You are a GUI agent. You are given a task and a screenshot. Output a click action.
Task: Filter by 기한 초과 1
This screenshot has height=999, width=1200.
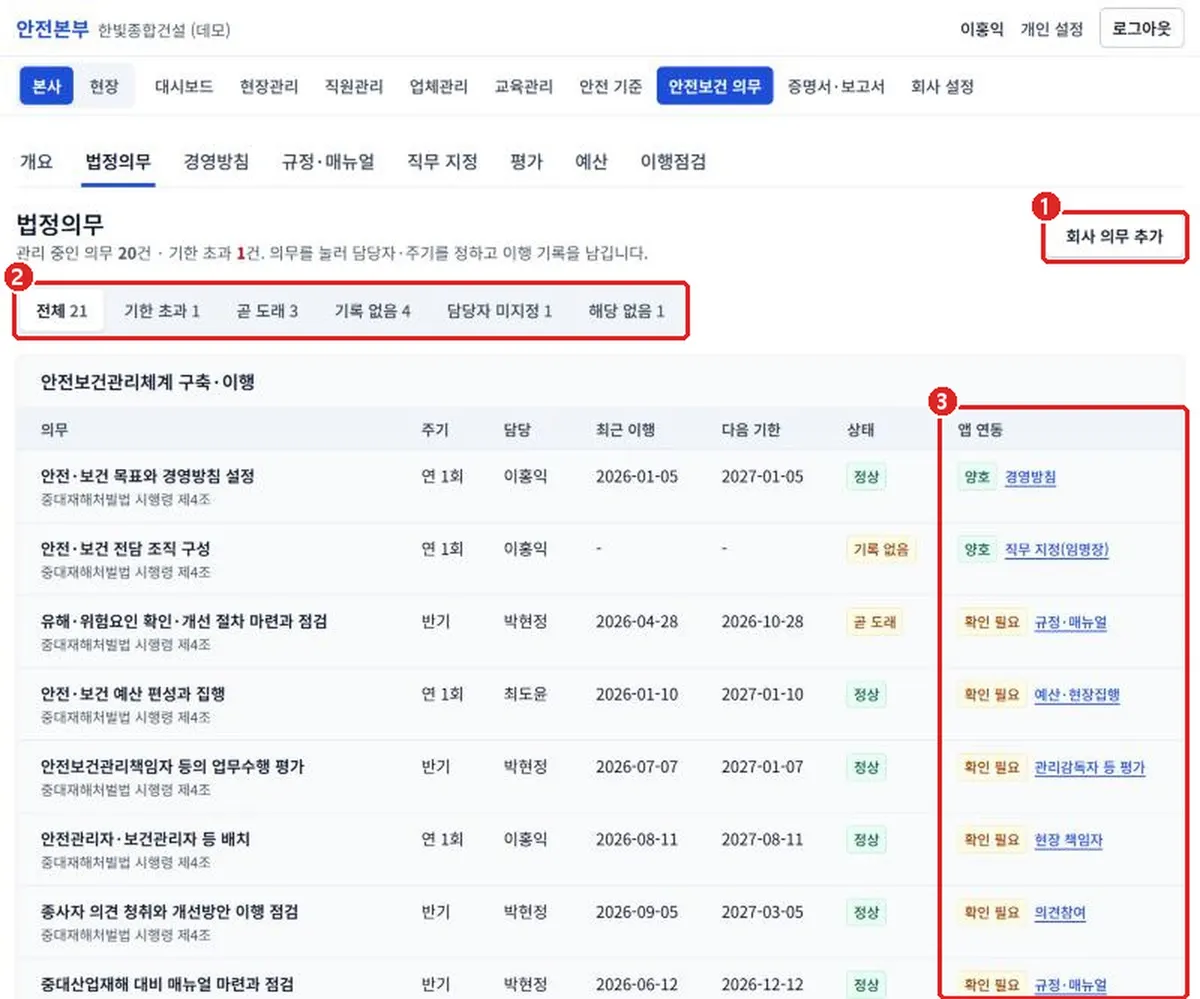(x=162, y=311)
